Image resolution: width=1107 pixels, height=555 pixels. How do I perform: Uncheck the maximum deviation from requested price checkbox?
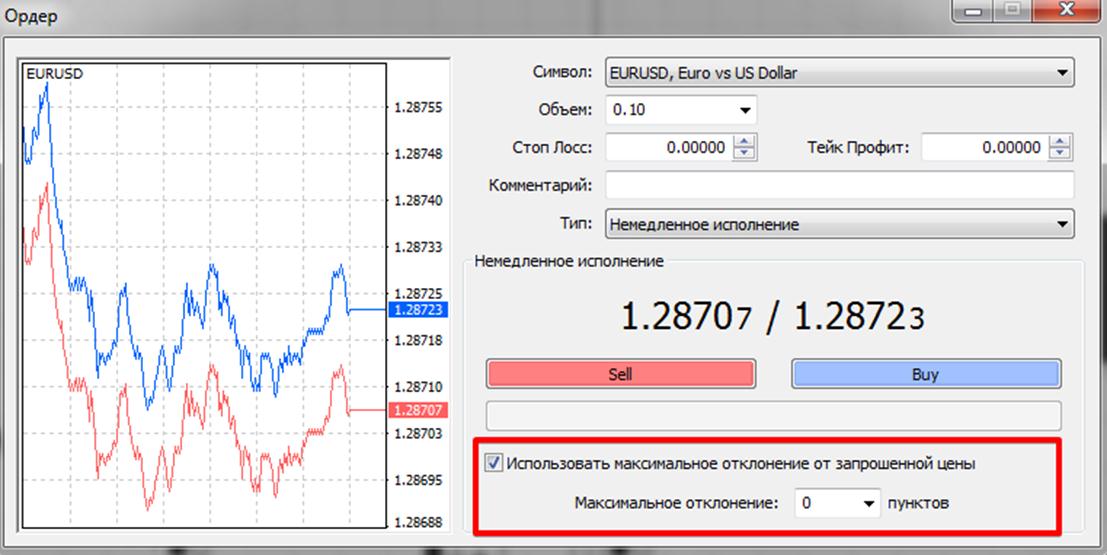(x=493, y=463)
